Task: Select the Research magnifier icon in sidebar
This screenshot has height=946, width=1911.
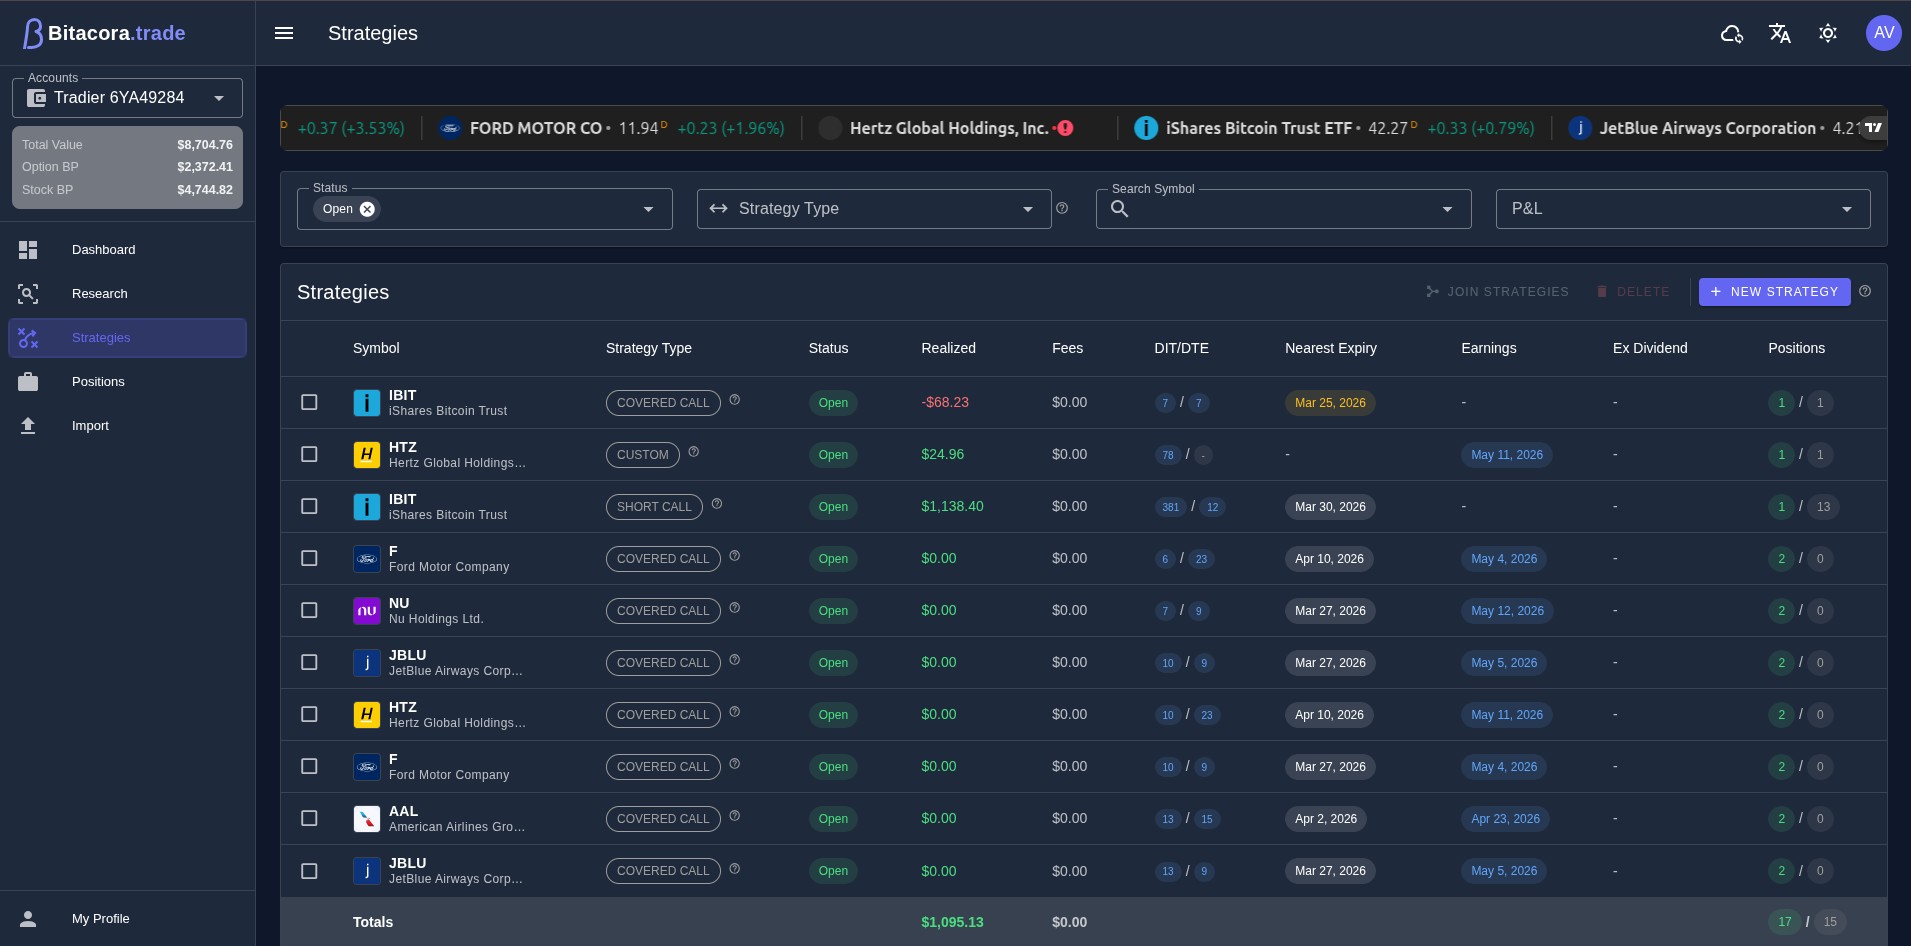Action: point(28,293)
